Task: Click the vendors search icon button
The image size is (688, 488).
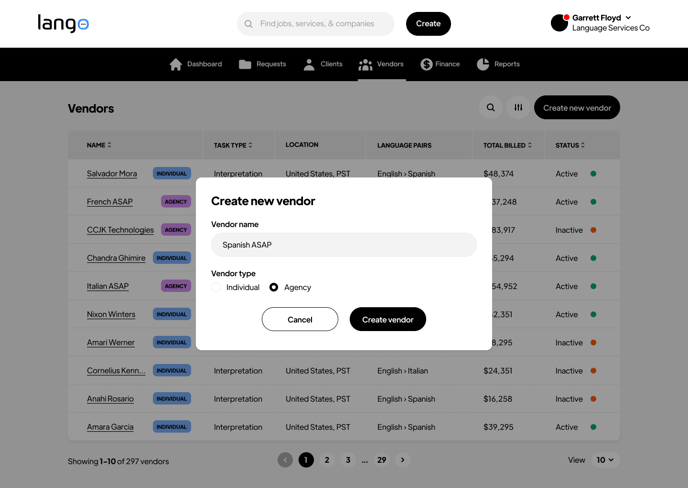Action: coord(491,108)
